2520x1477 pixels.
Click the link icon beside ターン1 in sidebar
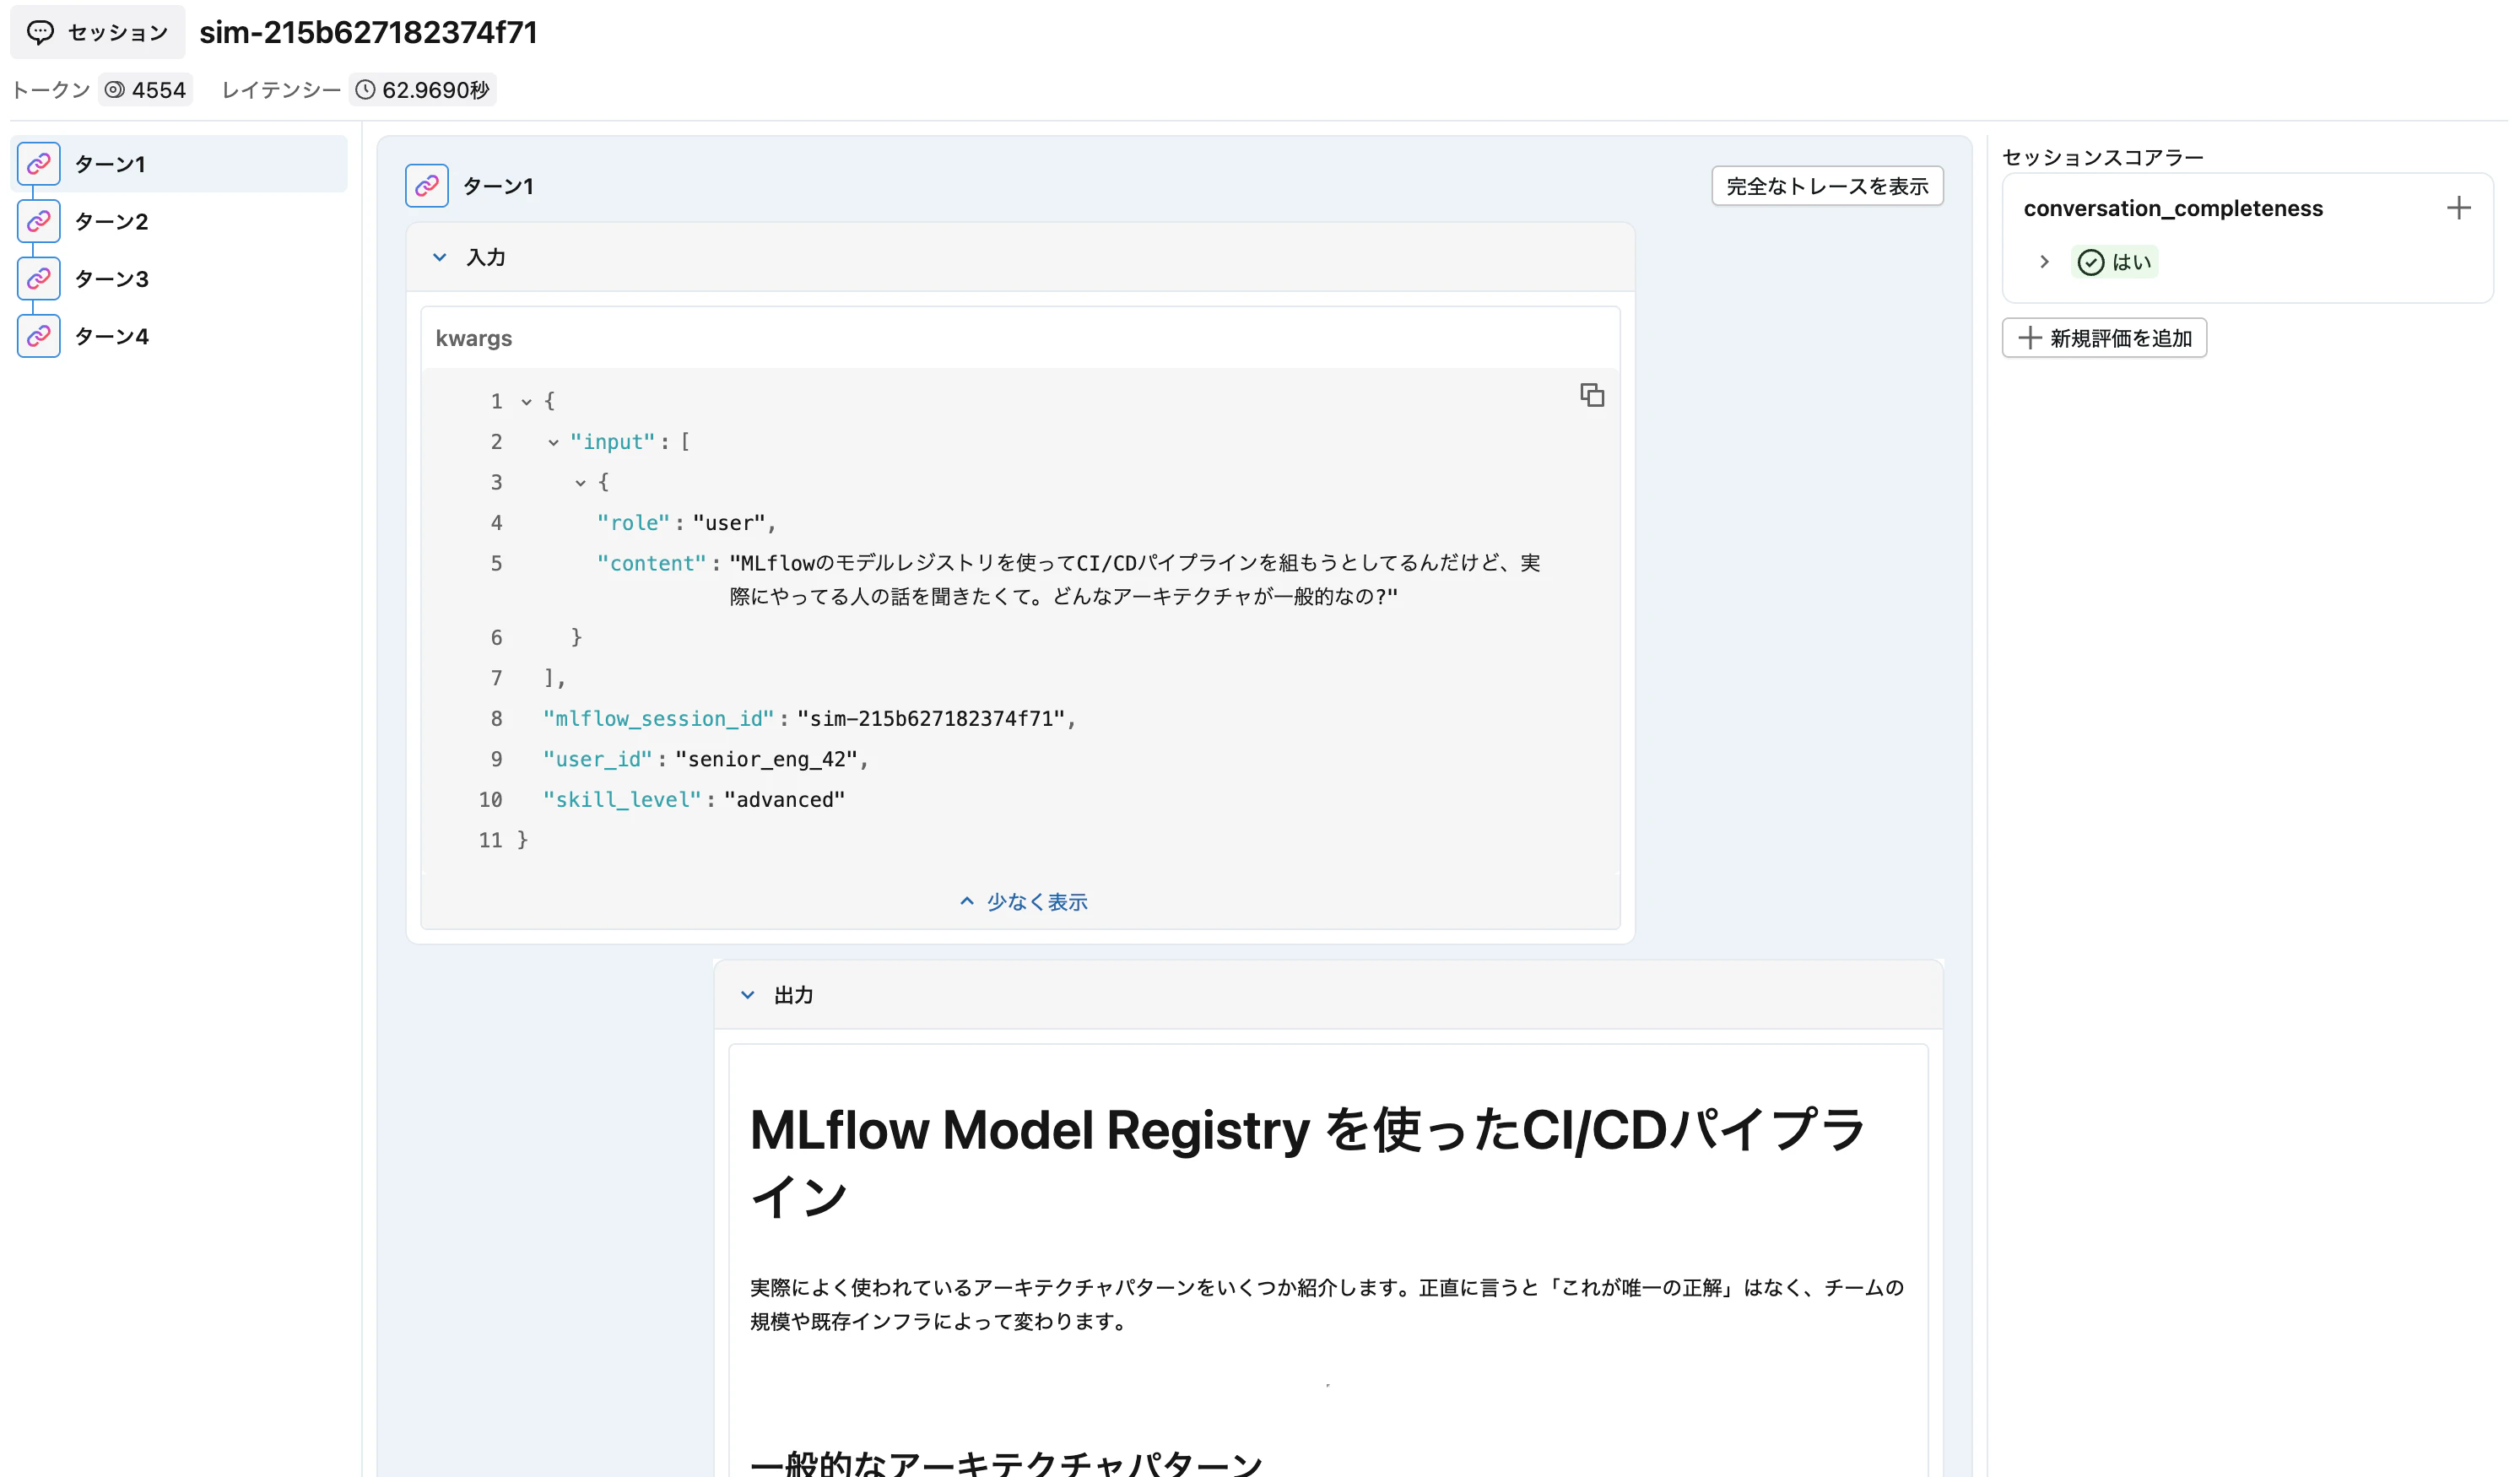tap(38, 163)
